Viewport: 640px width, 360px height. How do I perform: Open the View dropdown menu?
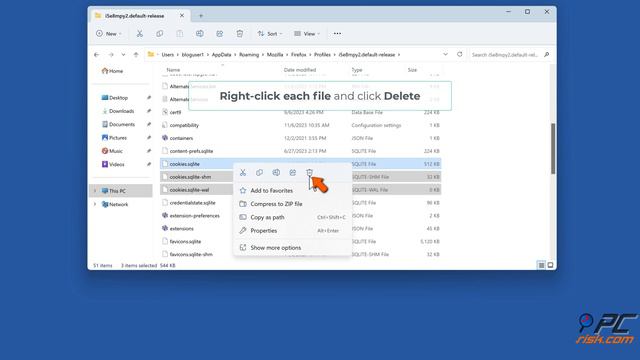click(307, 34)
